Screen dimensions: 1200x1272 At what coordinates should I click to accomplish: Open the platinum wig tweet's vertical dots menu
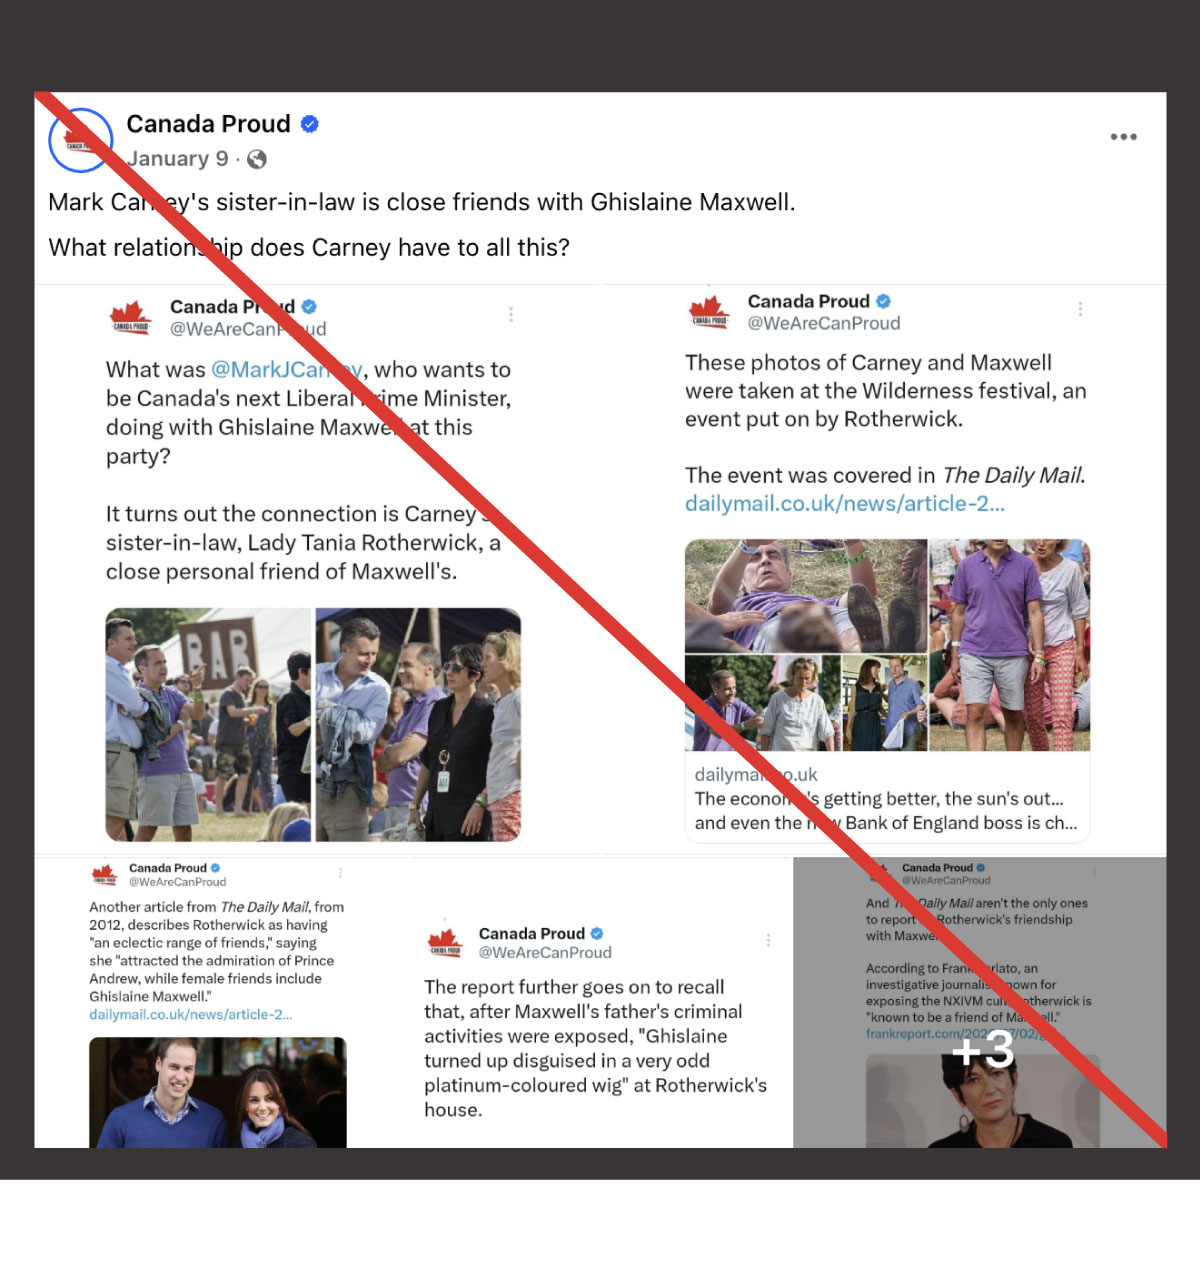point(768,940)
